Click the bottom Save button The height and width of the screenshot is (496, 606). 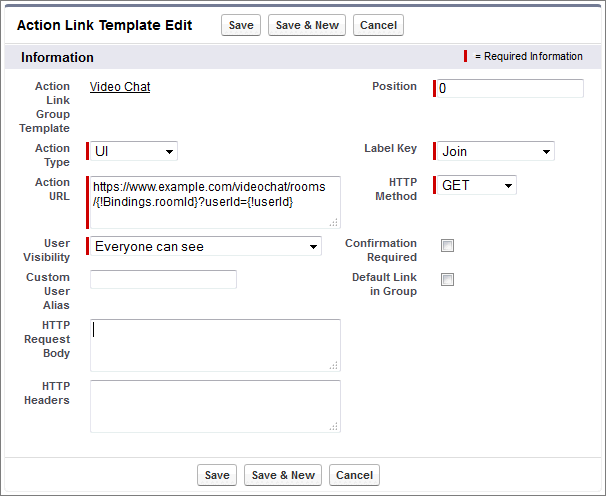pos(217,475)
